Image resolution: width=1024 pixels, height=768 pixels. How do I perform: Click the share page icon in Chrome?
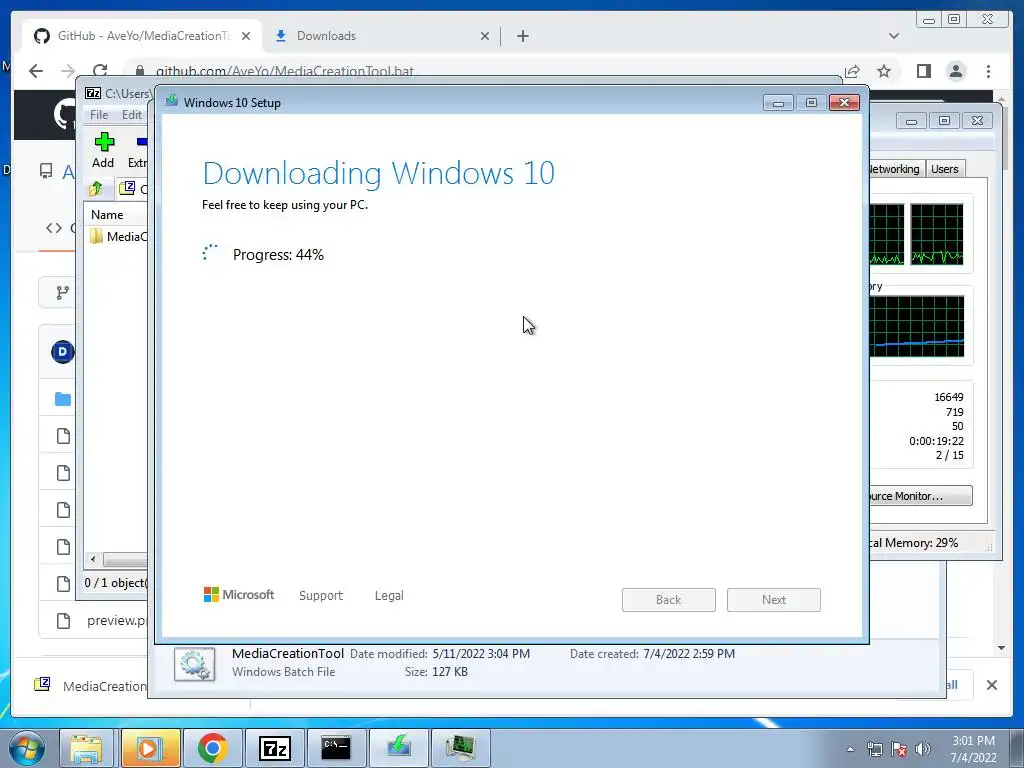852,71
